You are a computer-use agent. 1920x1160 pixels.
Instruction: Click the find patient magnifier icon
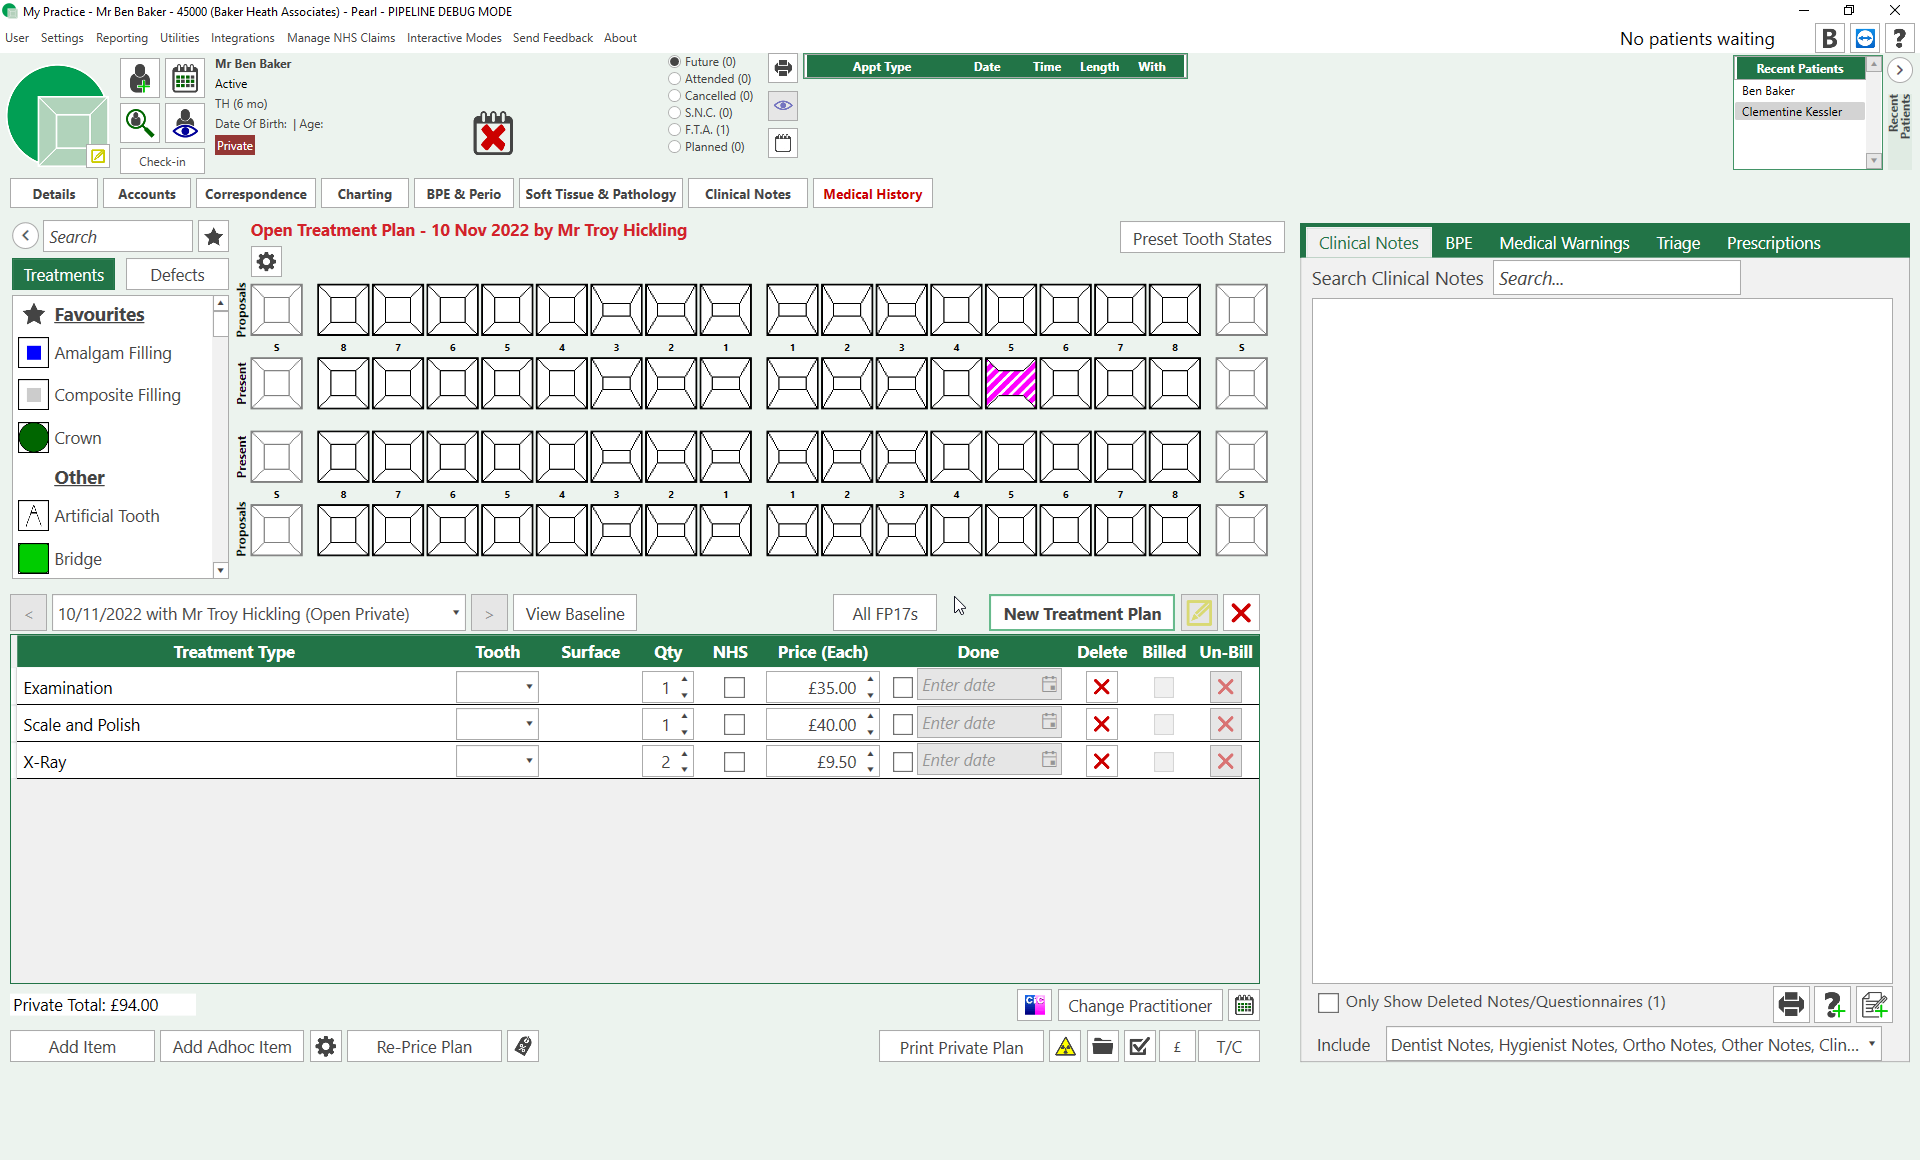click(140, 122)
